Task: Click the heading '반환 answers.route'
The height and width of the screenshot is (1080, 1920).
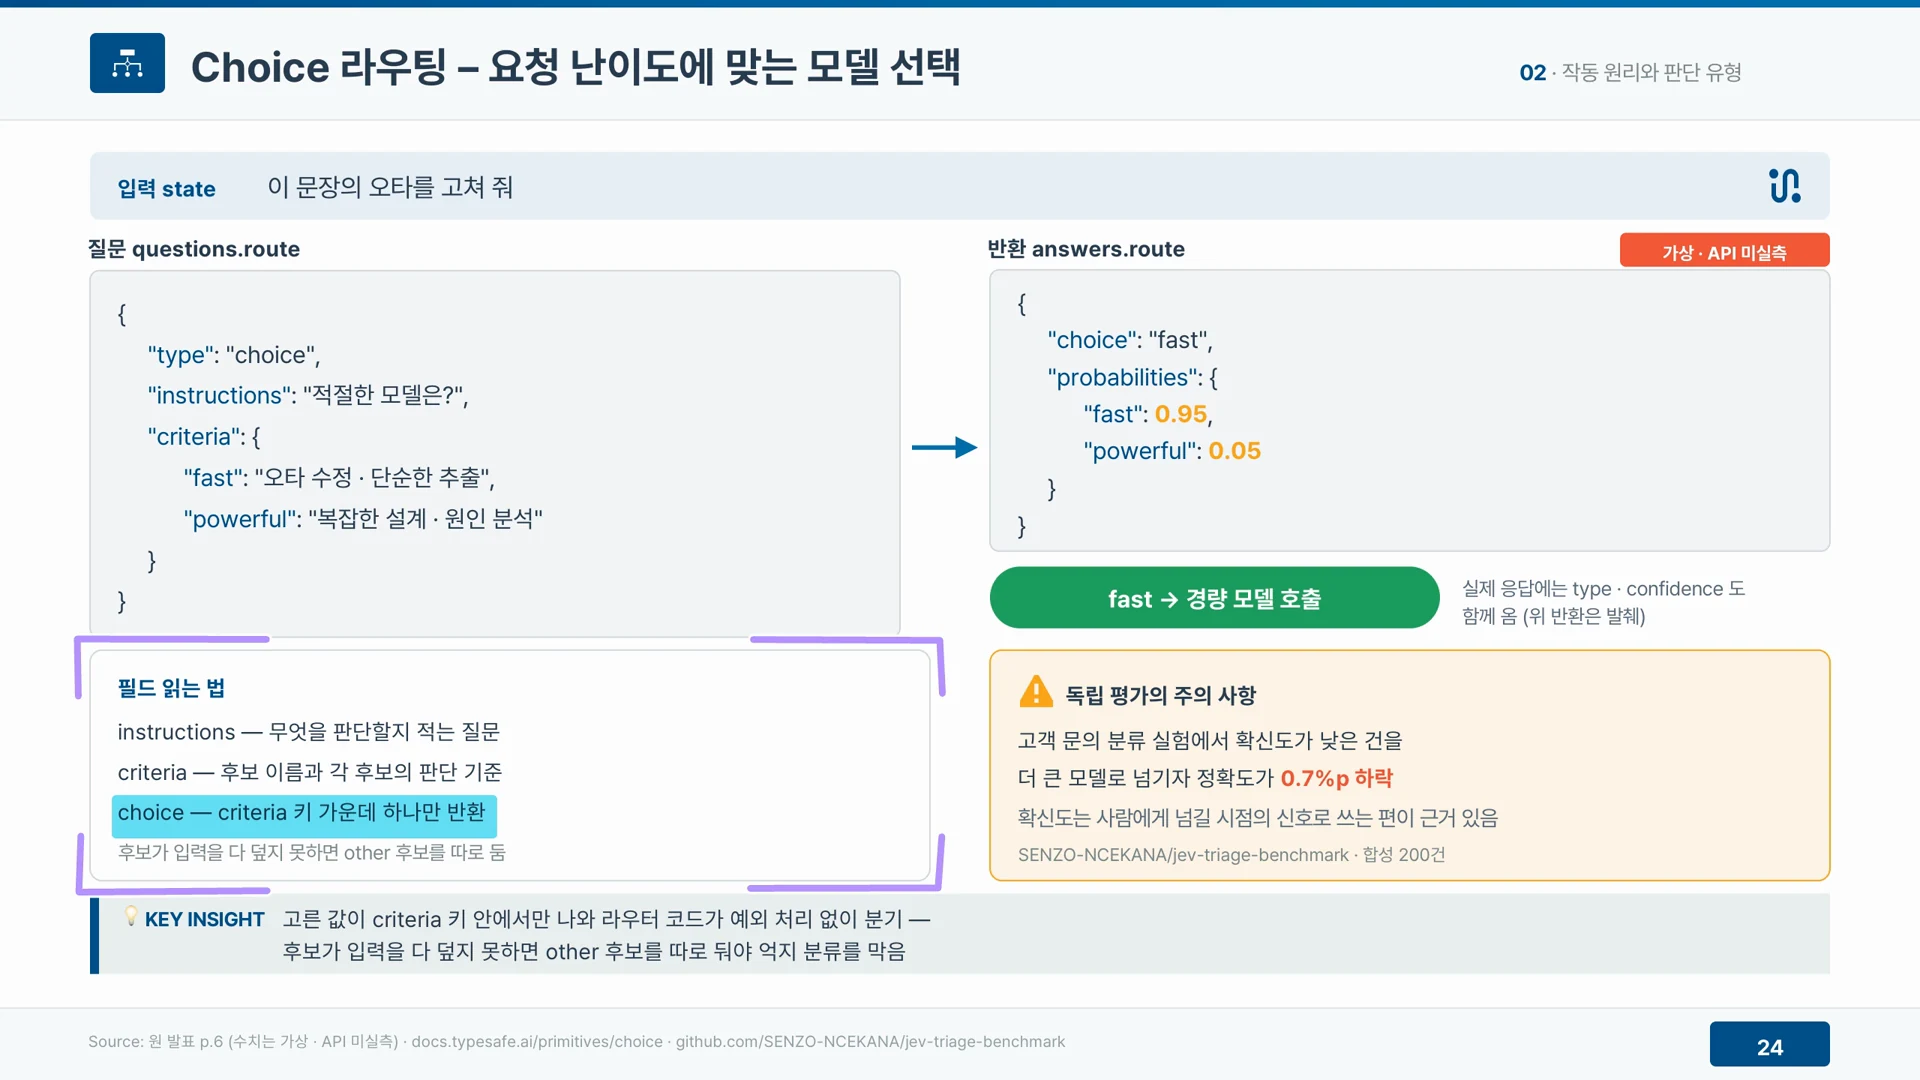Action: point(1086,249)
